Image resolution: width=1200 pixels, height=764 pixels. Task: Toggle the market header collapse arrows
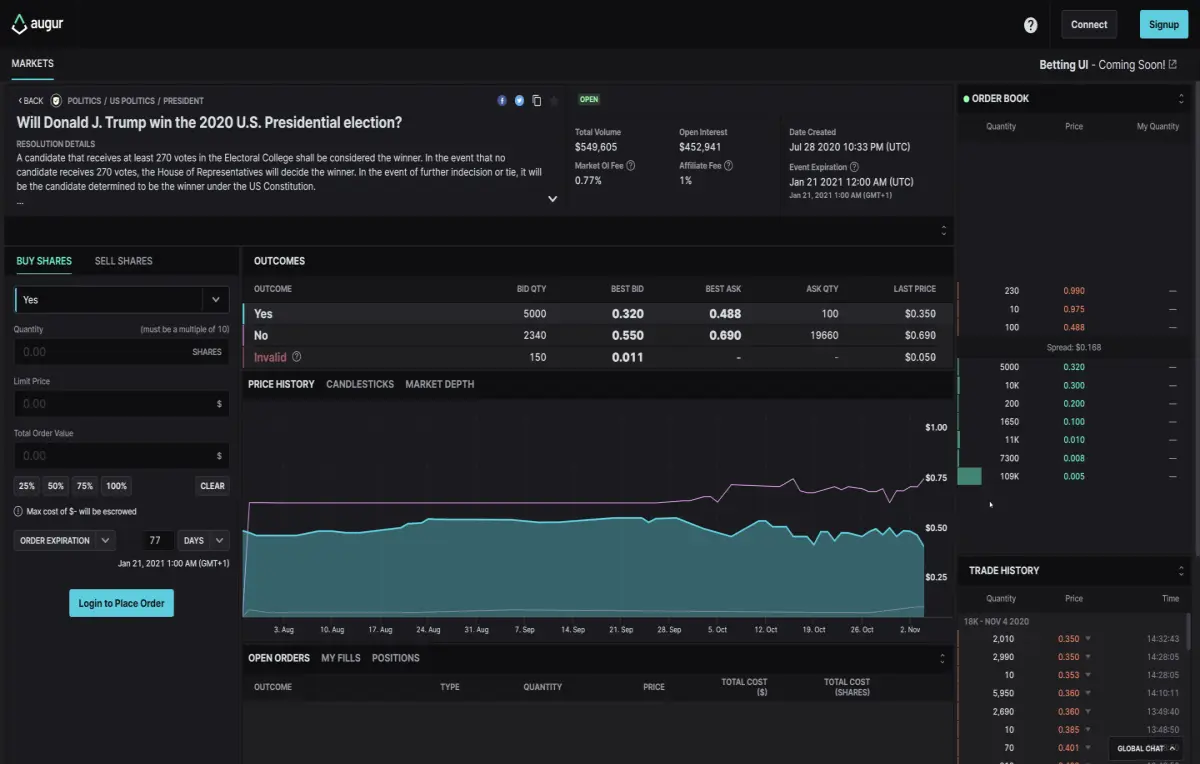click(x=944, y=231)
